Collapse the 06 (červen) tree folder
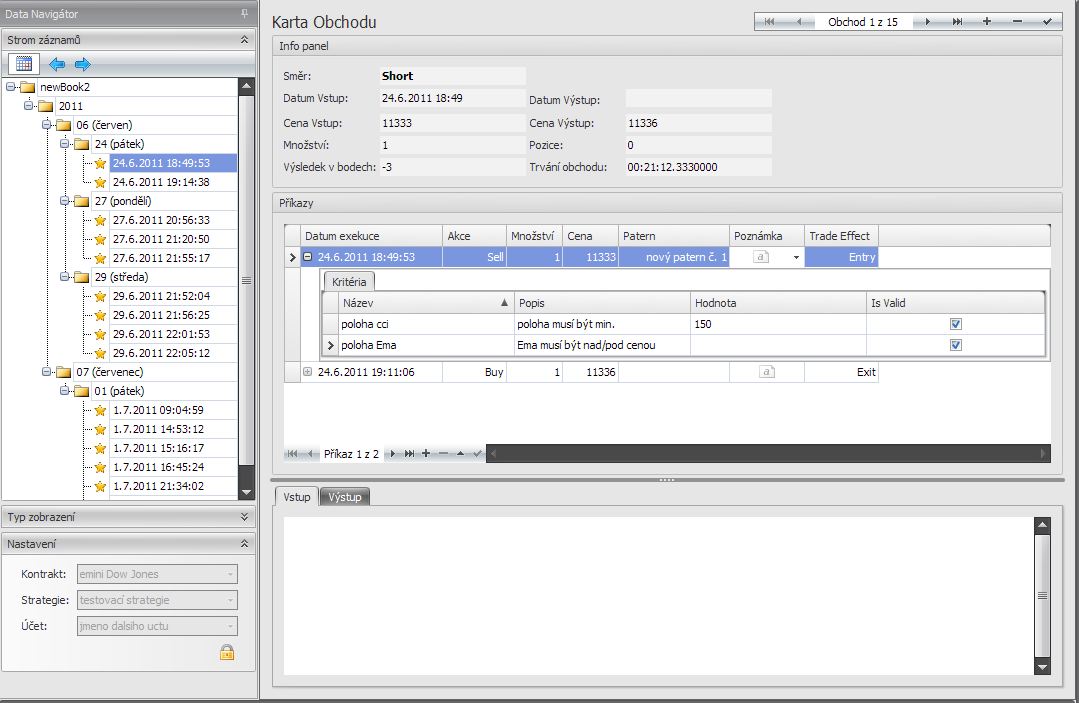 tap(48, 125)
